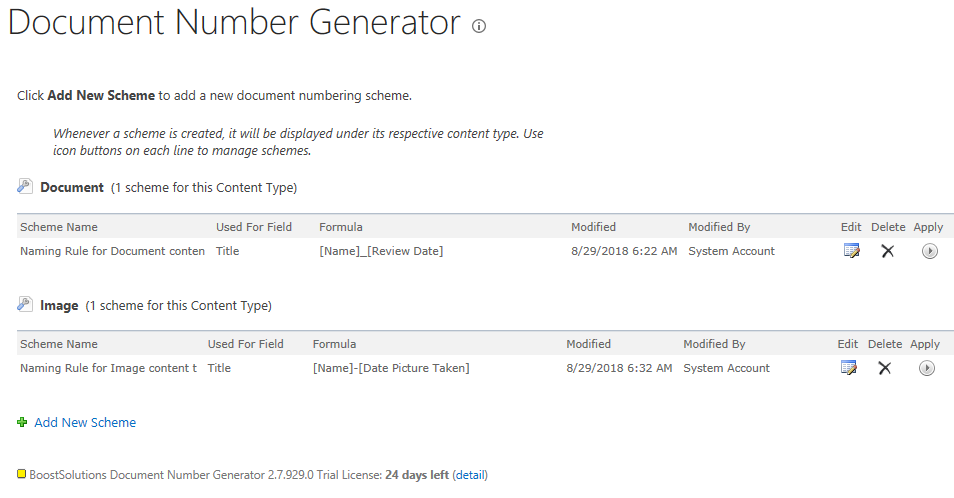954x498 pixels.
Task: Click the Document content type wrench icon
Action: coord(25,187)
